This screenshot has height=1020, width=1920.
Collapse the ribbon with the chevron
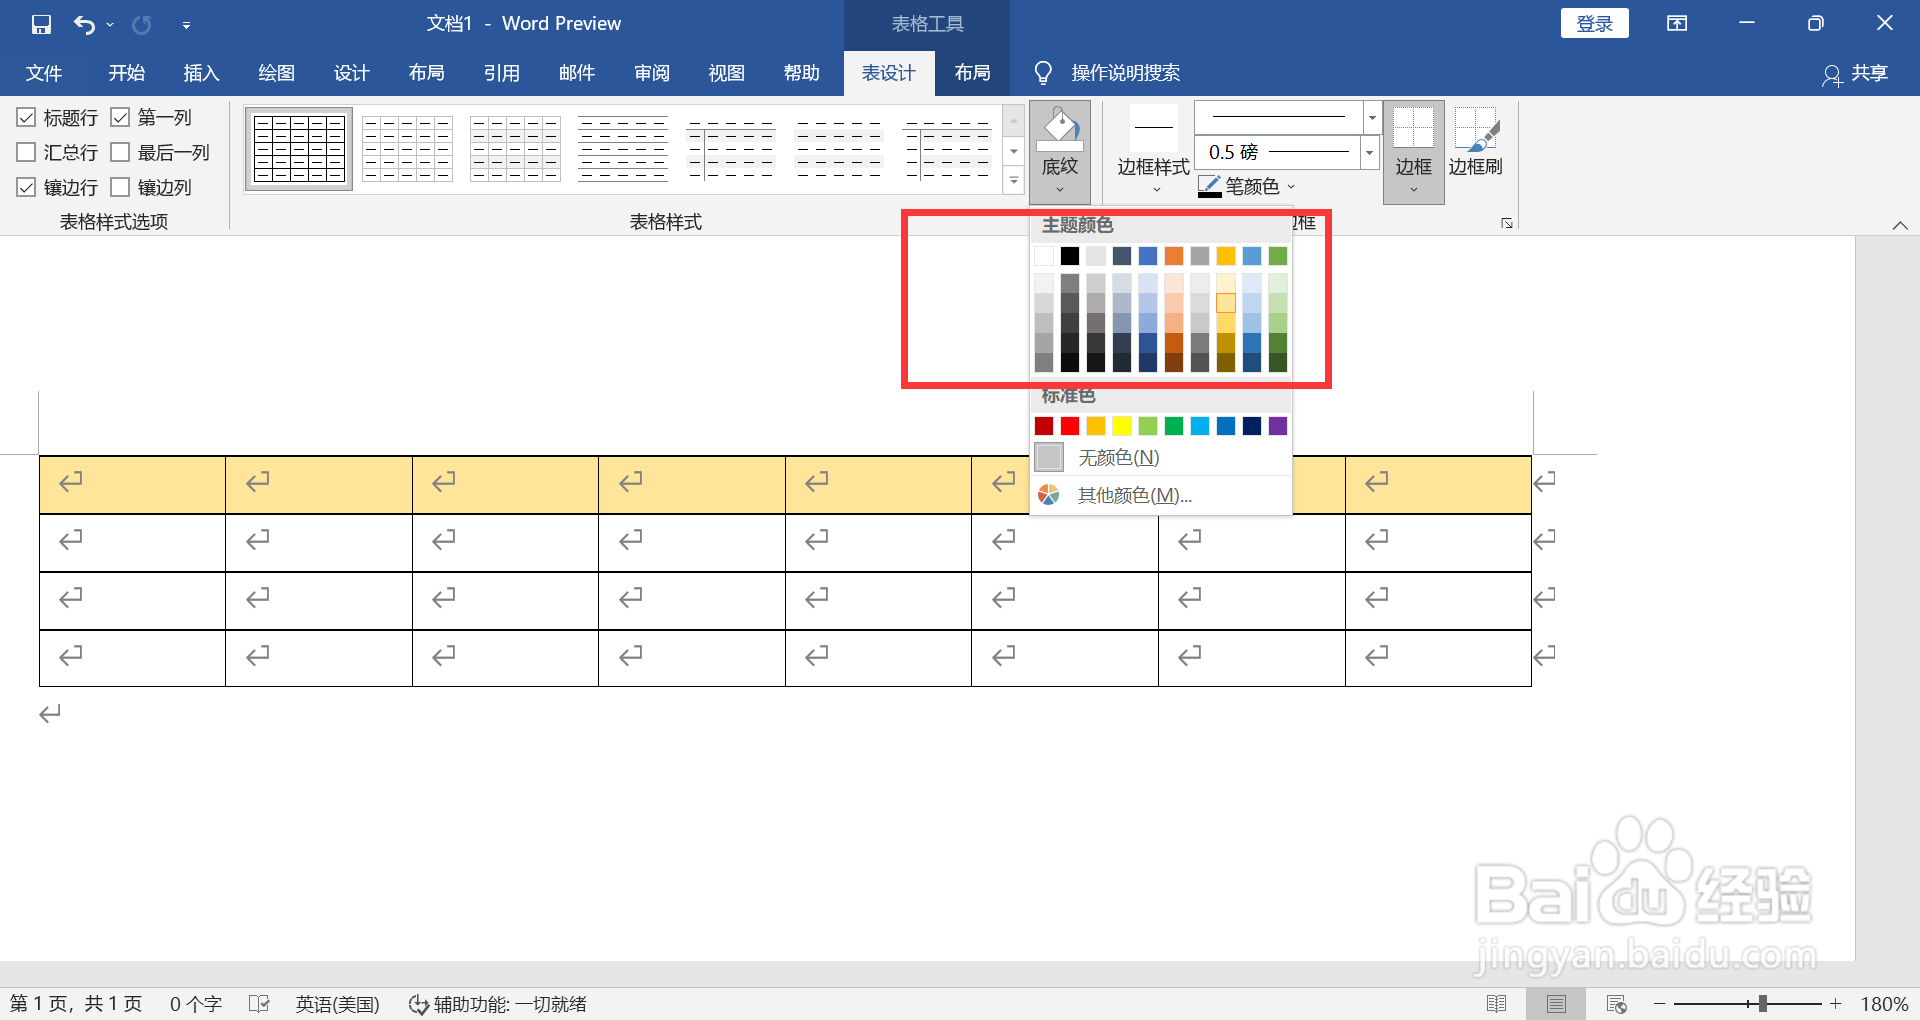pos(1900,225)
